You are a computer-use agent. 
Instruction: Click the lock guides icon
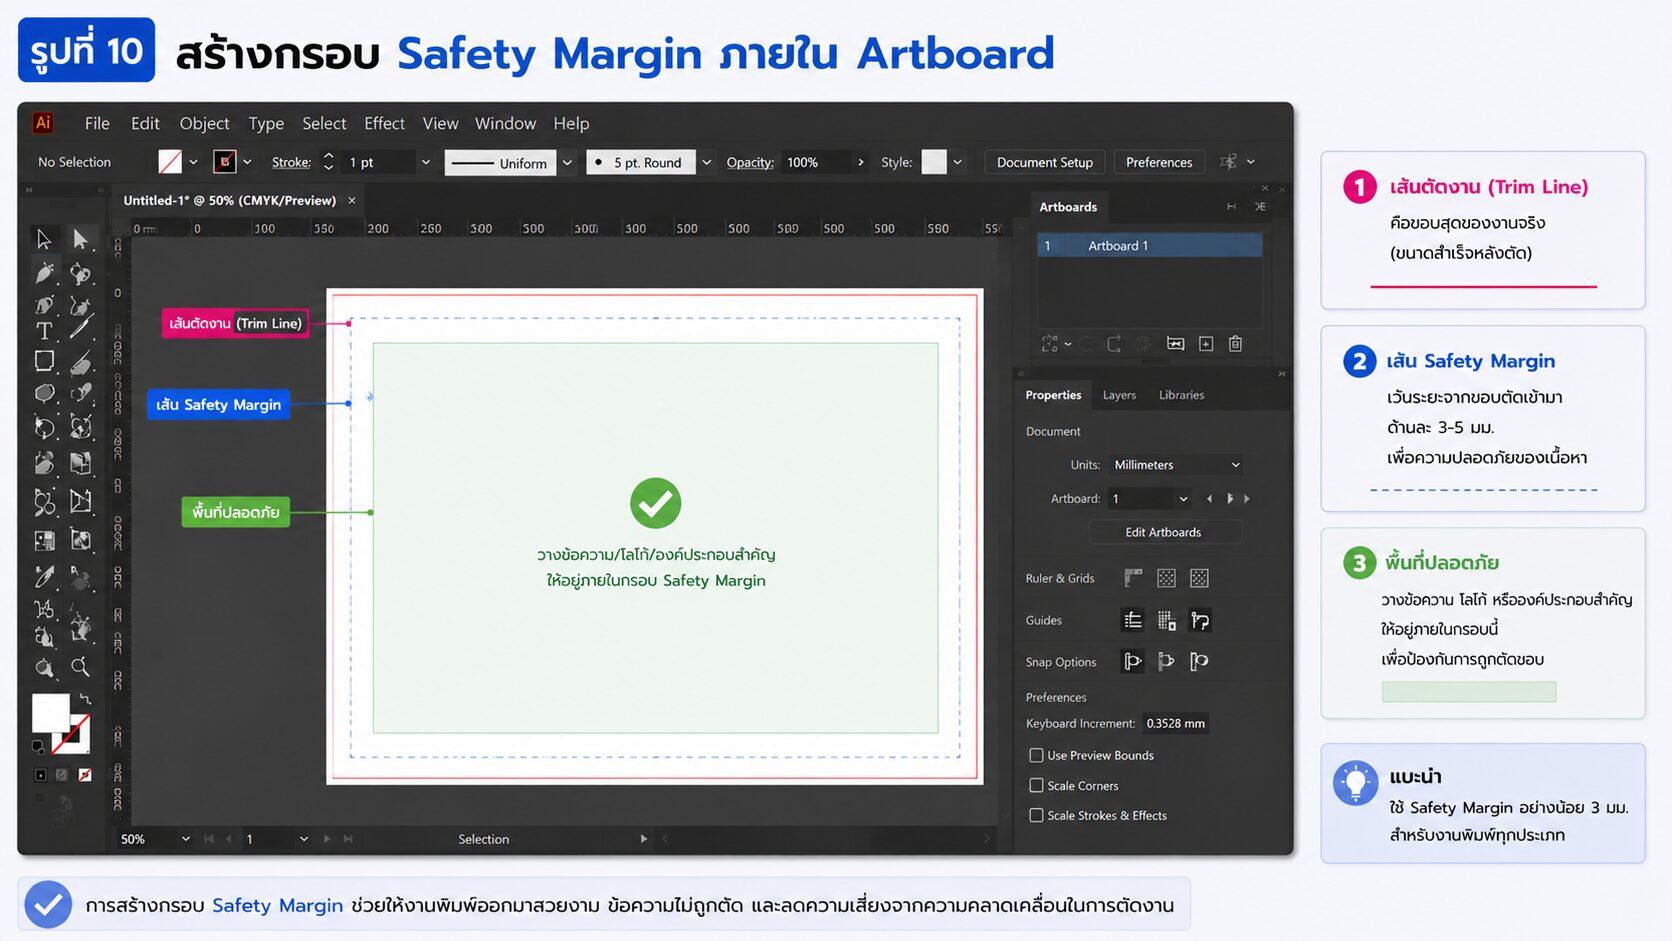click(x=1166, y=621)
